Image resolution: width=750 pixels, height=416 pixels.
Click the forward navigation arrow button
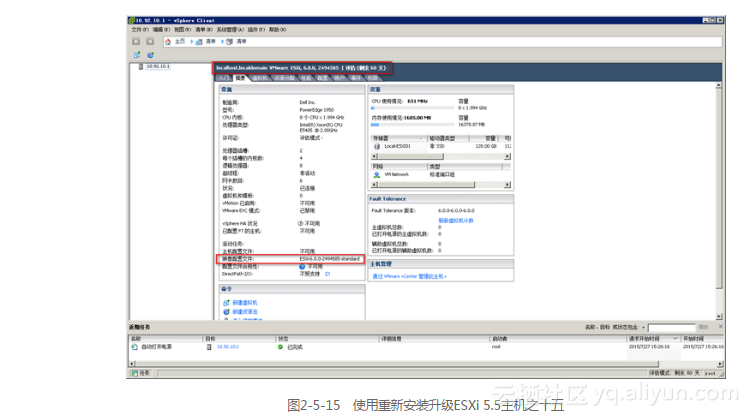tap(150, 42)
